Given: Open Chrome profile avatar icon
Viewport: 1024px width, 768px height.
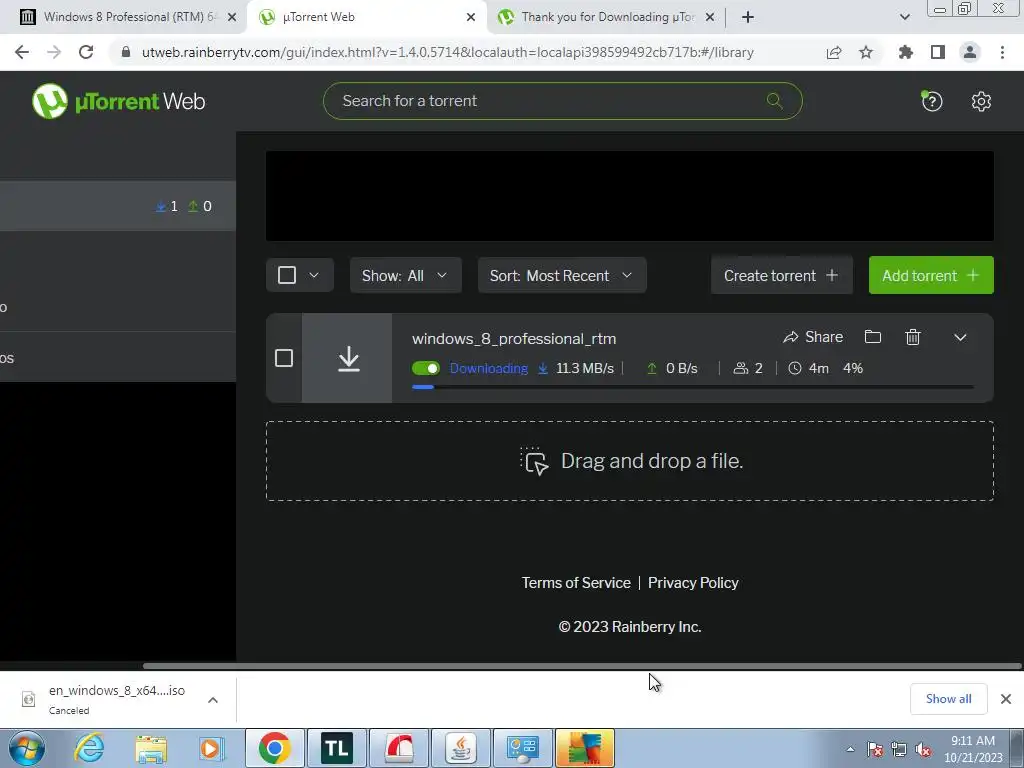Looking at the screenshot, I should pos(970,52).
